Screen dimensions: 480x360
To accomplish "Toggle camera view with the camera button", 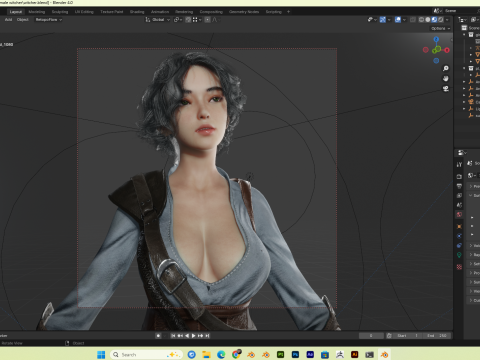I will coord(446,89).
